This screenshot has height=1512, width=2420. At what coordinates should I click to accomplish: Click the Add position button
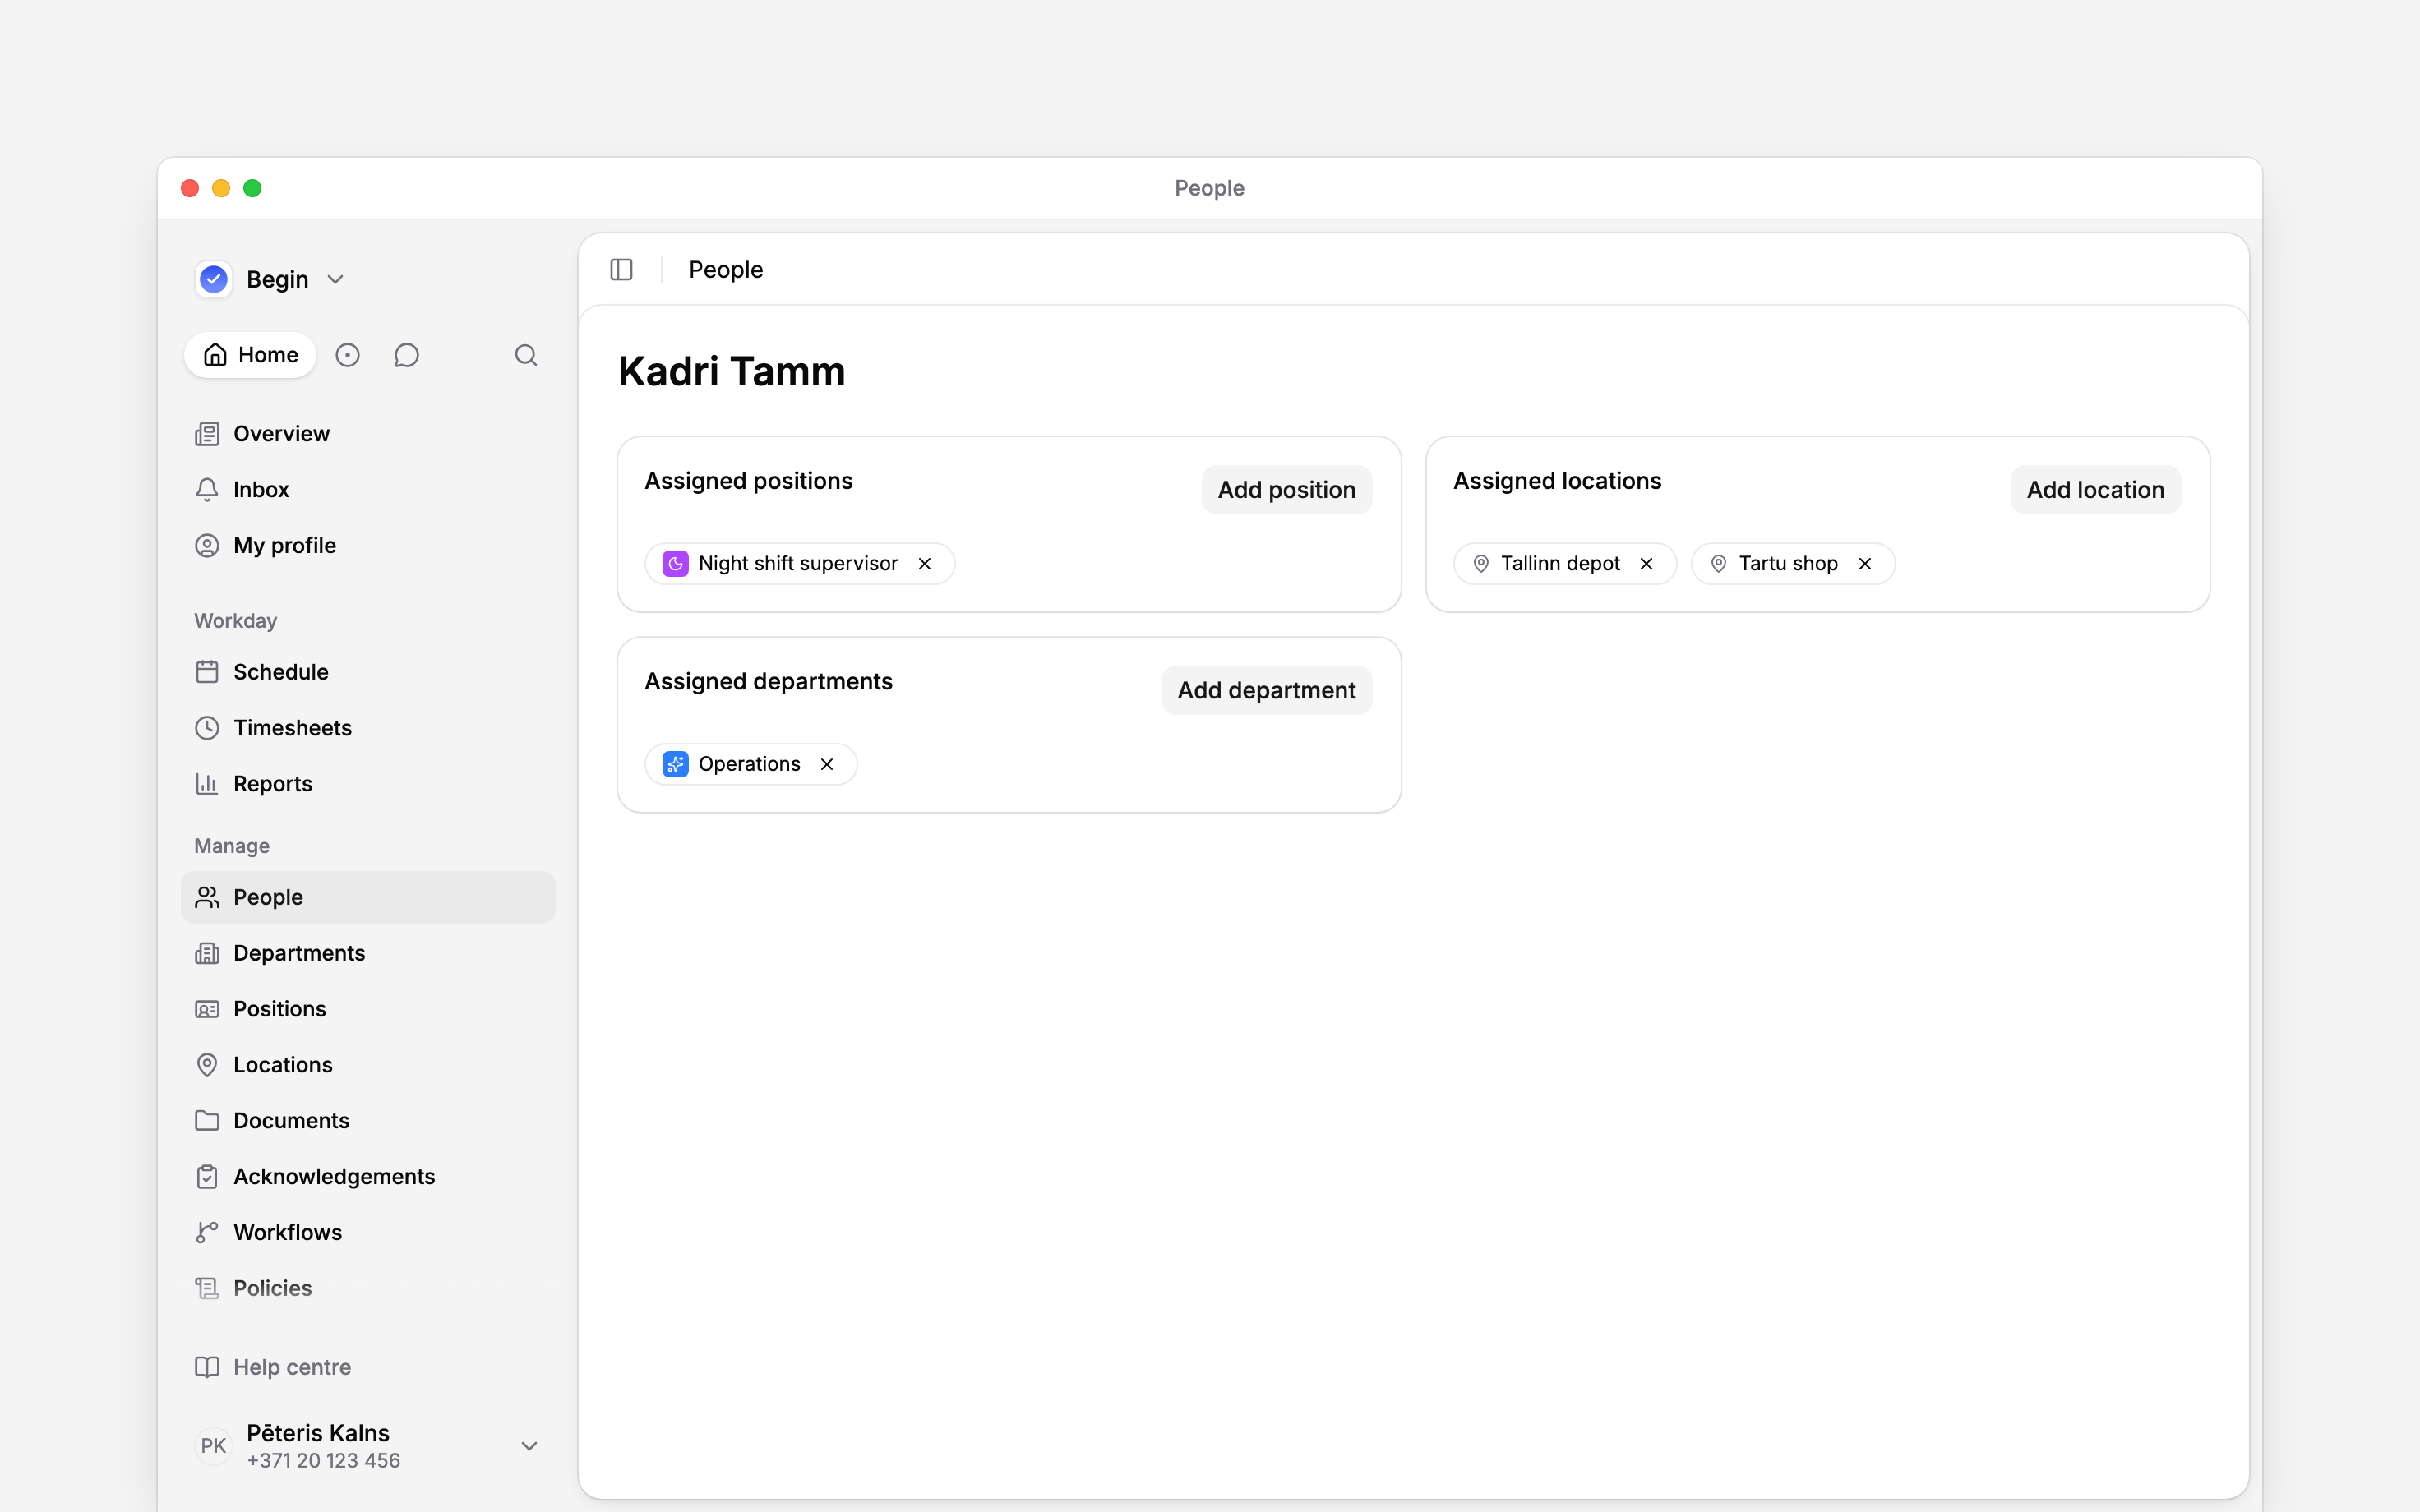(x=1286, y=490)
